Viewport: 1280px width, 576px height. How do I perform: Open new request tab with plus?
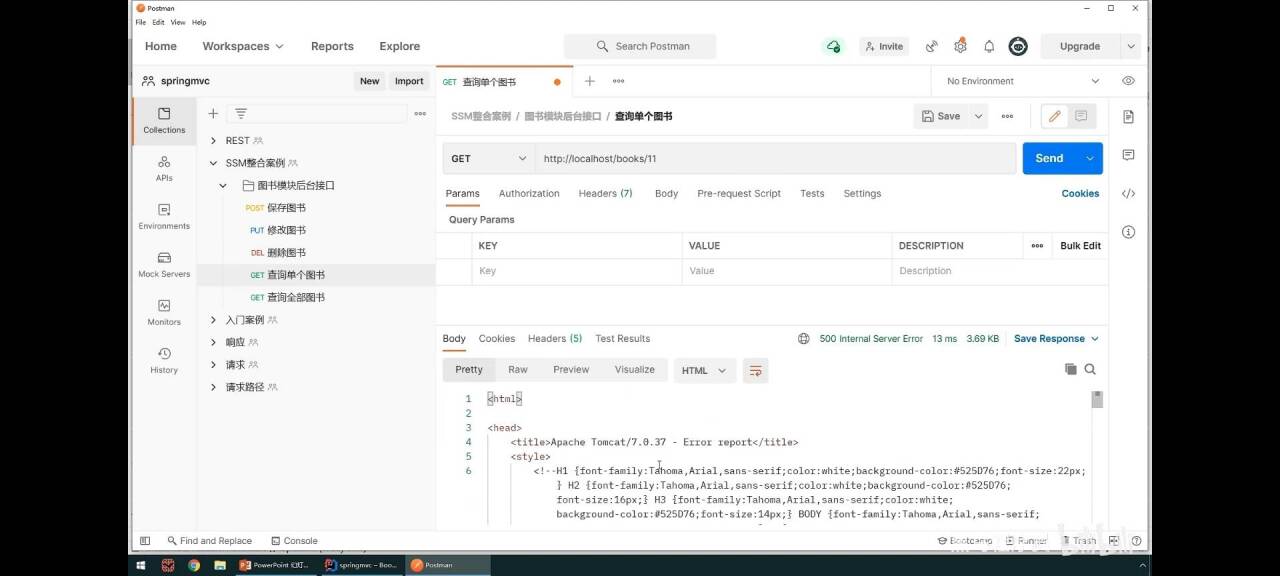590,81
